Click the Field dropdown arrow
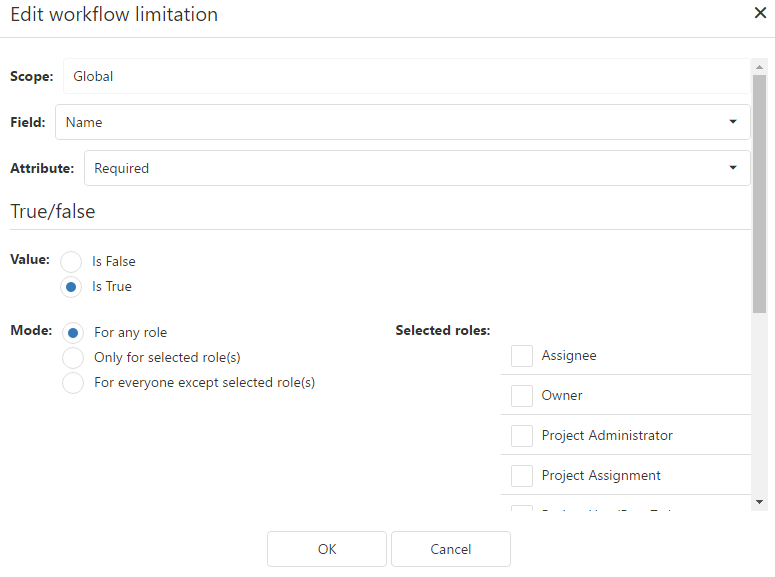The image size is (775, 577). pos(733,122)
